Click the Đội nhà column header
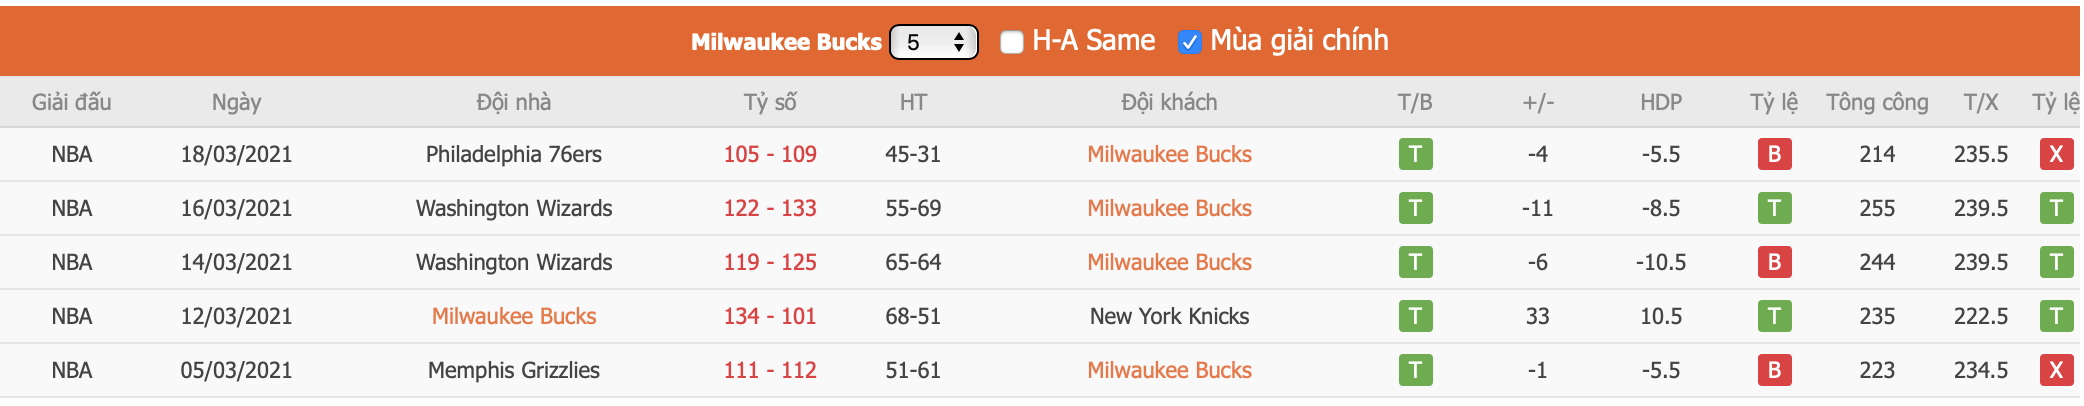The image size is (2084, 406). (x=513, y=102)
